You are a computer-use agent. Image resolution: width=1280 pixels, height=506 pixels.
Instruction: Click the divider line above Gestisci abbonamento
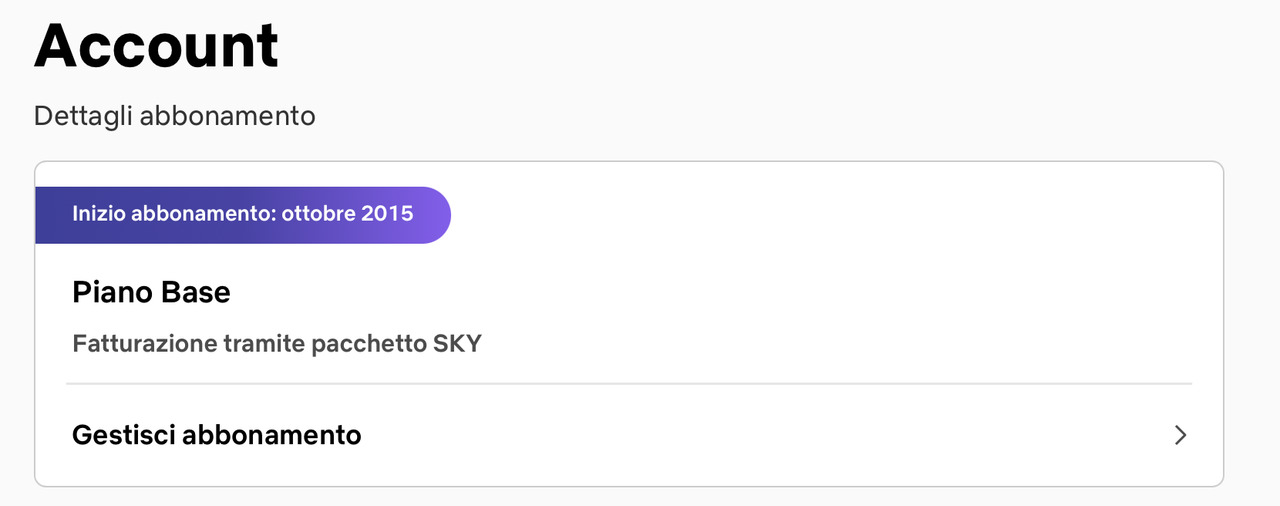[629, 383]
